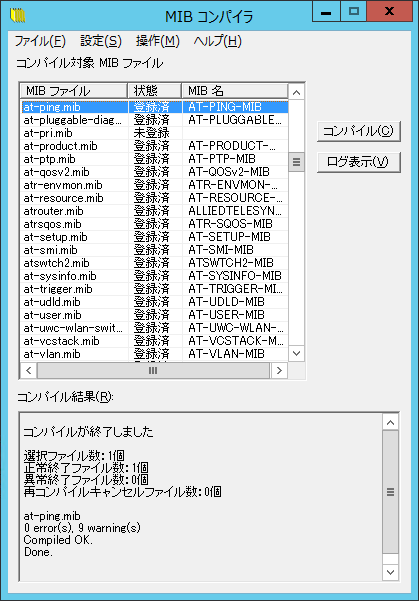This screenshot has height=601, width=419.
Task: Click the file list scroll up arrow
Action: [296, 92]
